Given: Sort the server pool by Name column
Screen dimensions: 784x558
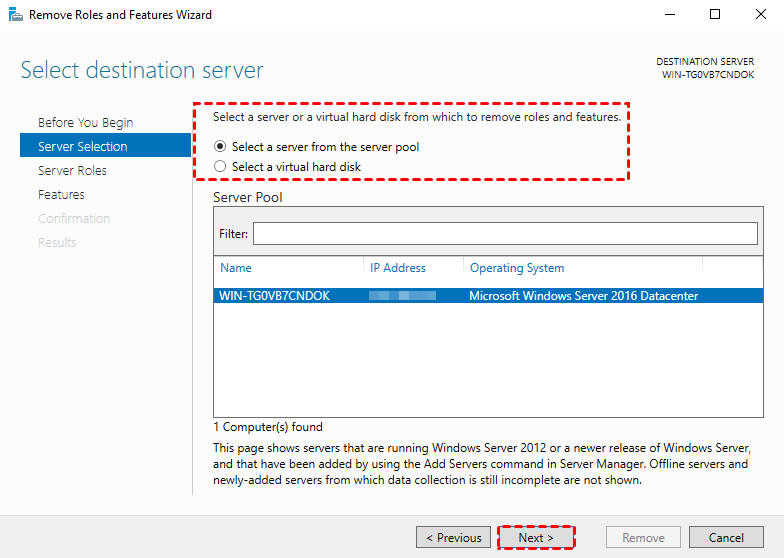Looking at the screenshot, I should [236, 268].
